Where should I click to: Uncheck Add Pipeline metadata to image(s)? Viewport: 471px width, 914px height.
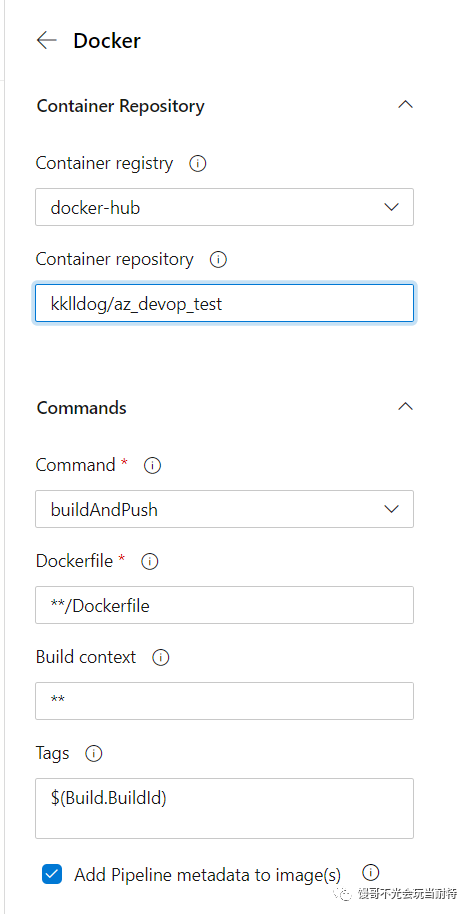click(52, 874)
